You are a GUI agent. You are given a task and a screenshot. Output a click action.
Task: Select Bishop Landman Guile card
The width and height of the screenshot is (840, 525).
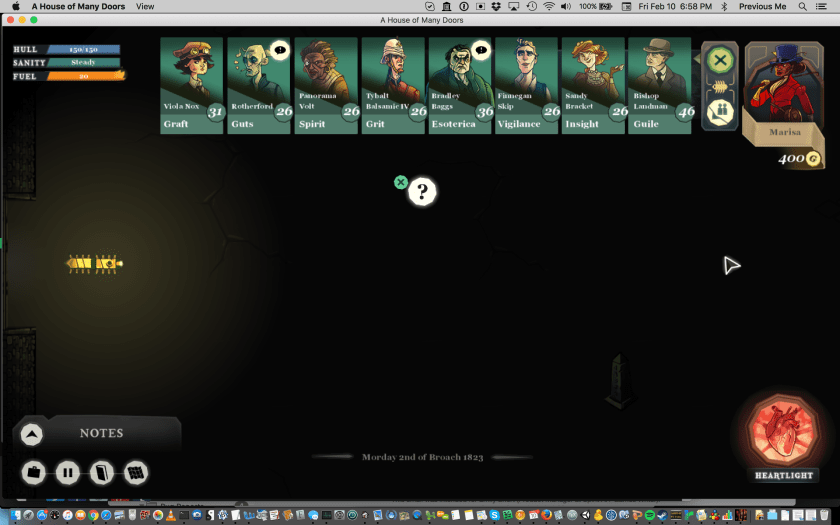point(660,85)
